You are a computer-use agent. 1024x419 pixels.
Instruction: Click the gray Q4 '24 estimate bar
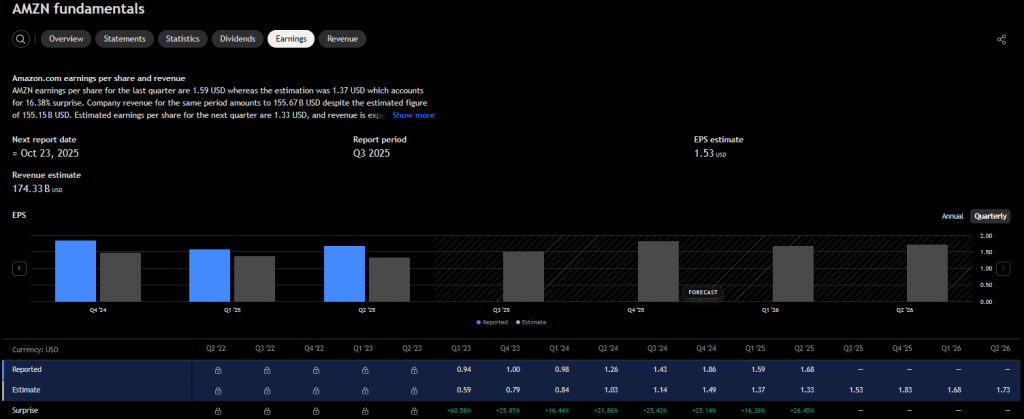(121, 277)
